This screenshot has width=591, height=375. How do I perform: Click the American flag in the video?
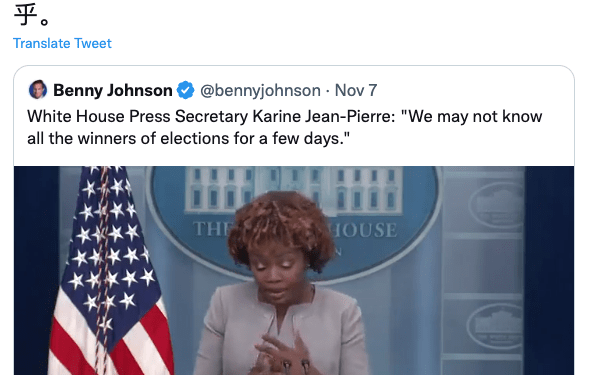[107, 271]
